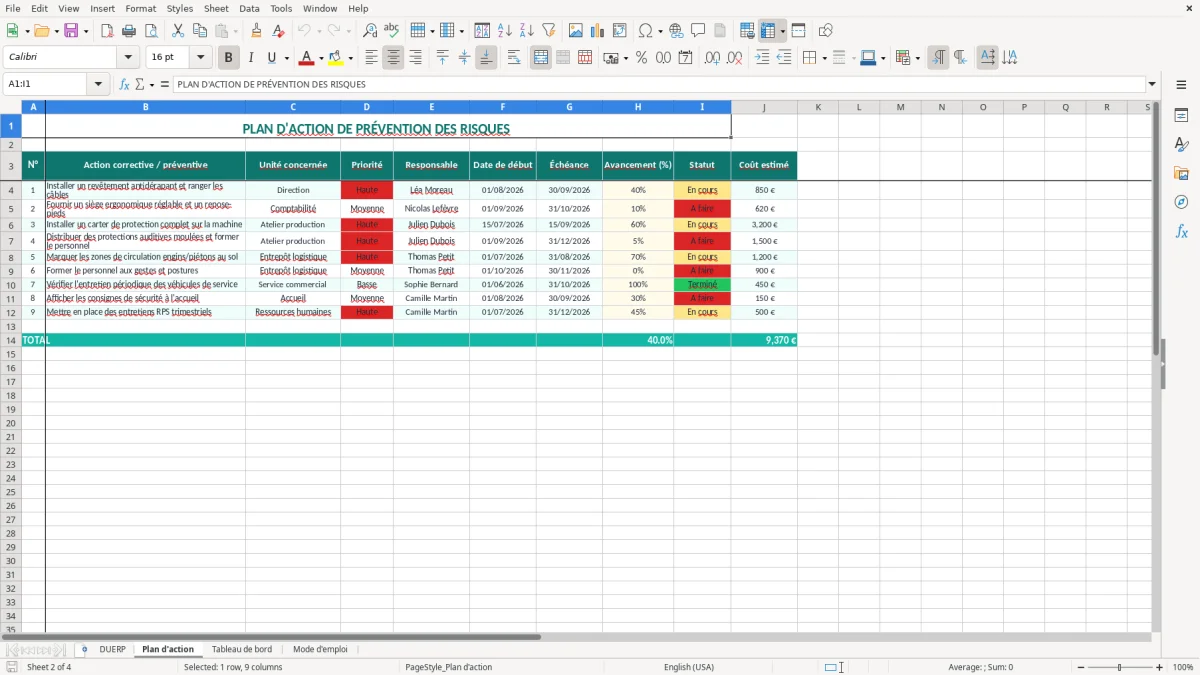Click the Copy icon
Image resolution: width=1200 pixels, height=675 pixels.
(200, 31)
